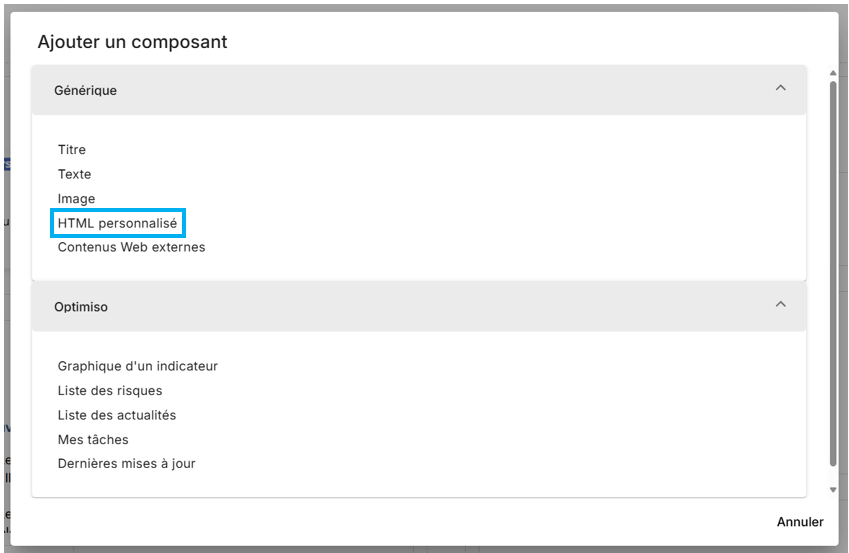Add the Mes tâches component
The image size is (849, 553).
pyautogui.click(x=93, y=439)
